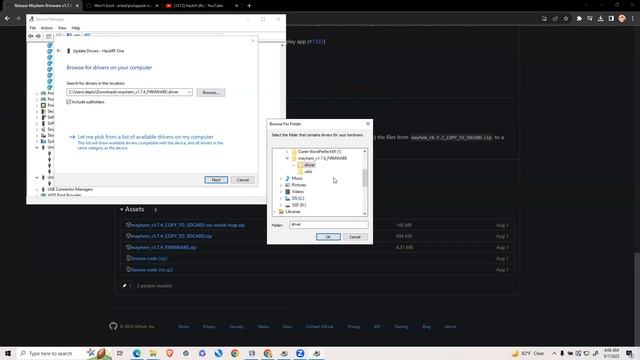Expand the Pictures folder node
The height and width of the screenshot is (360, 640).
tap(281, 185)
